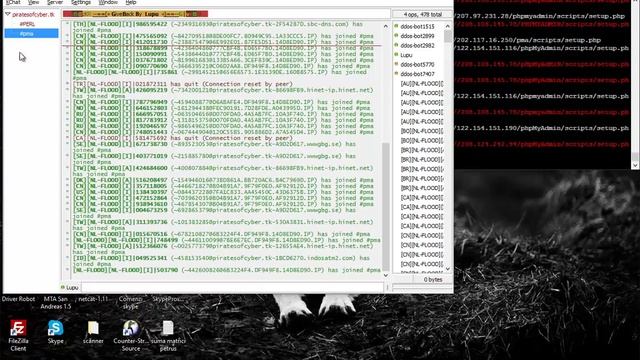Focus the chat message input field
Viewport: 640px width, 360px height.
(233, 287)
